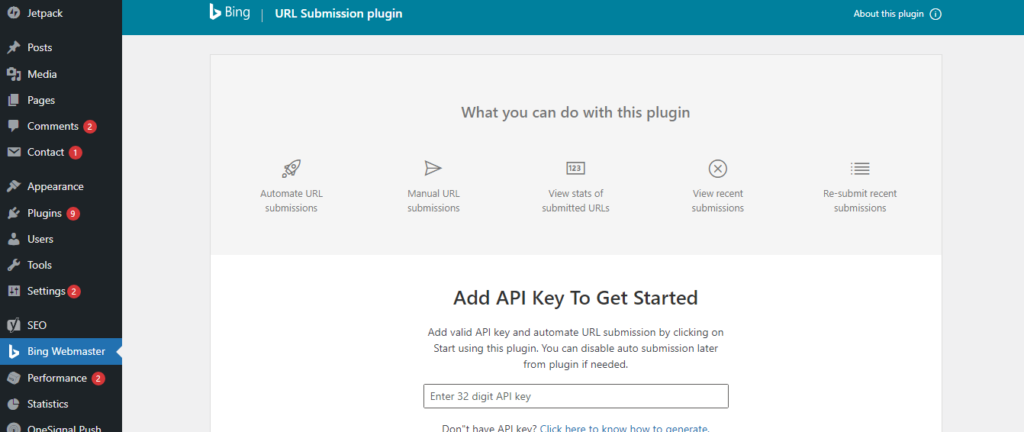Select the Appearance menu item
The height and width of the screenshot is (432, 1024).
55,186
